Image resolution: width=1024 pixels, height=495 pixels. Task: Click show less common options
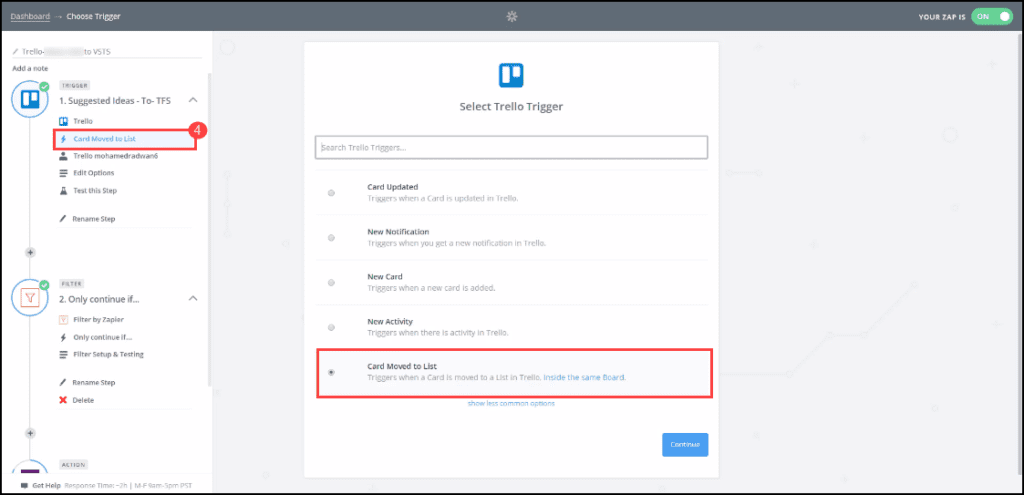coord(511,403)
